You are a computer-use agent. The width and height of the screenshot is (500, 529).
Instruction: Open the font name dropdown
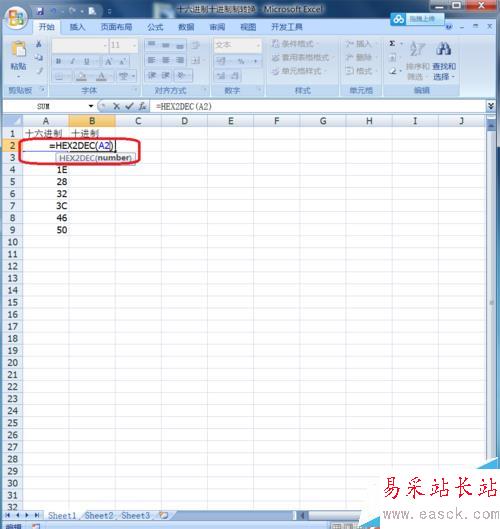[105, 45]
